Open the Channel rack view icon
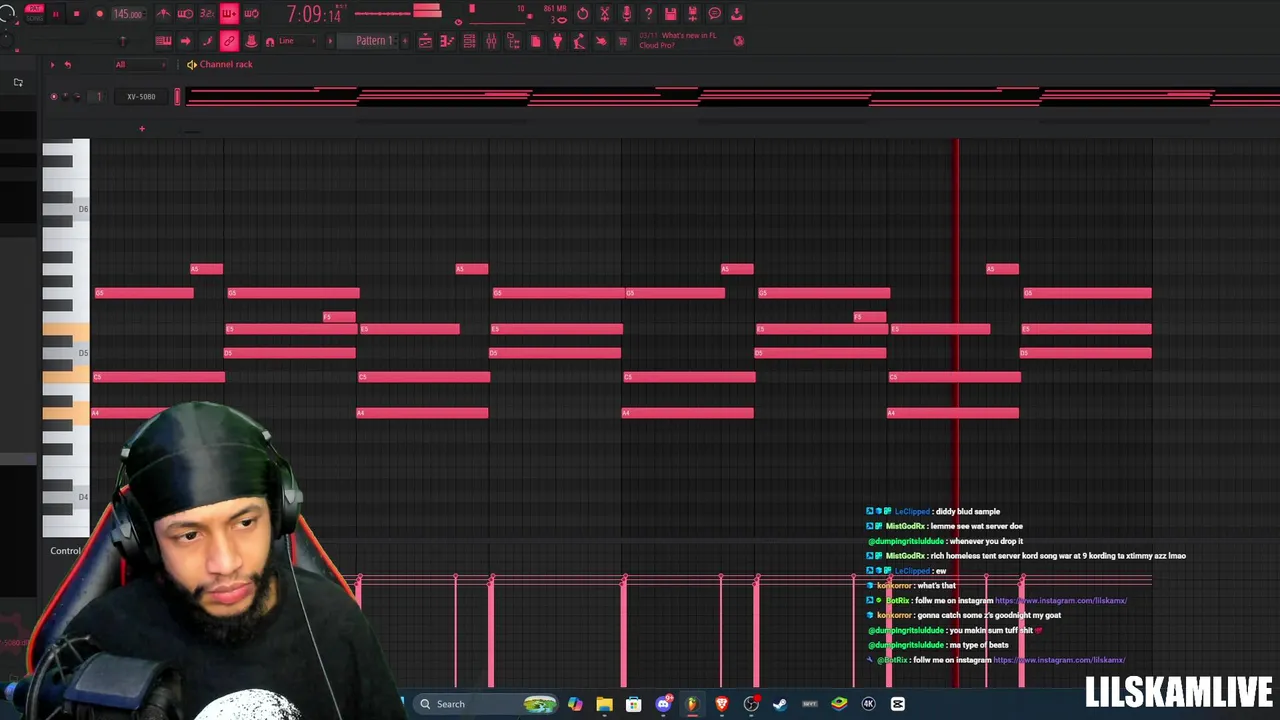Screen dimensions: 1280x720 (469, 41)
